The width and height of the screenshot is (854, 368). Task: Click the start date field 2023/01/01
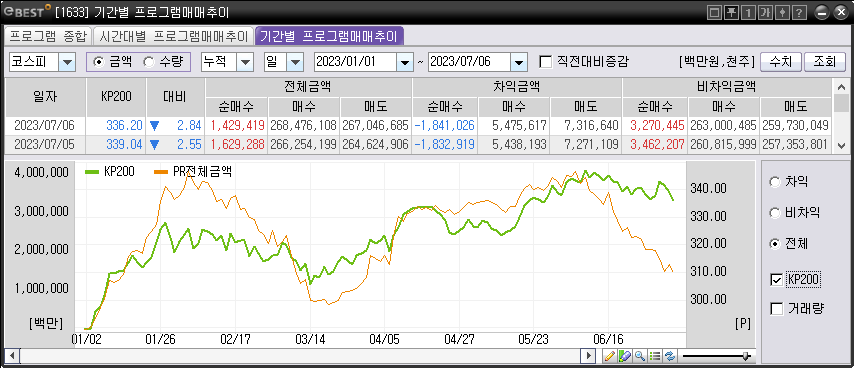pos(355,62)
